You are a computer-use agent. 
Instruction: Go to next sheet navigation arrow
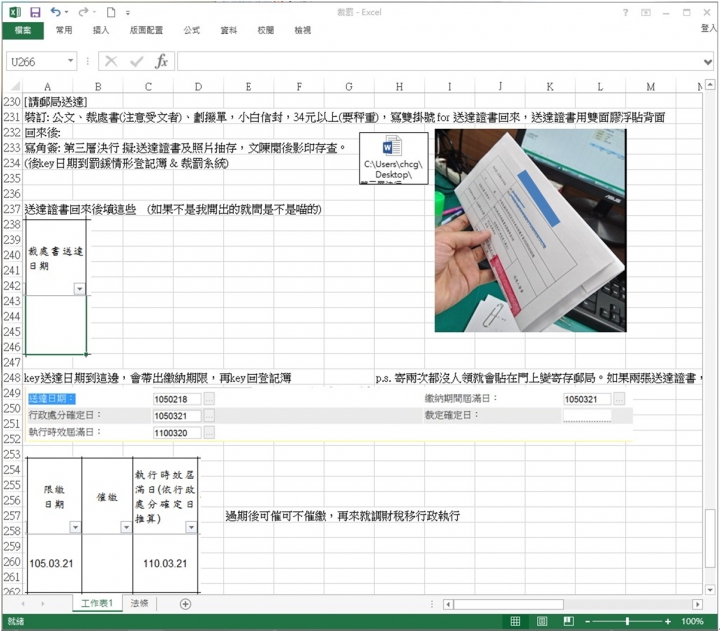pos(42,604)
